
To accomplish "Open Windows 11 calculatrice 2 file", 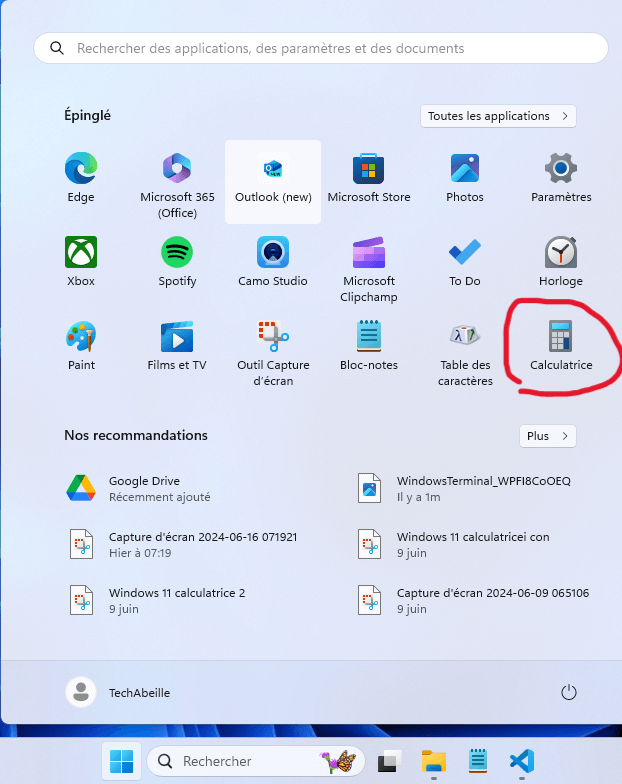I will pyautogui.click(x=156, y=600).
